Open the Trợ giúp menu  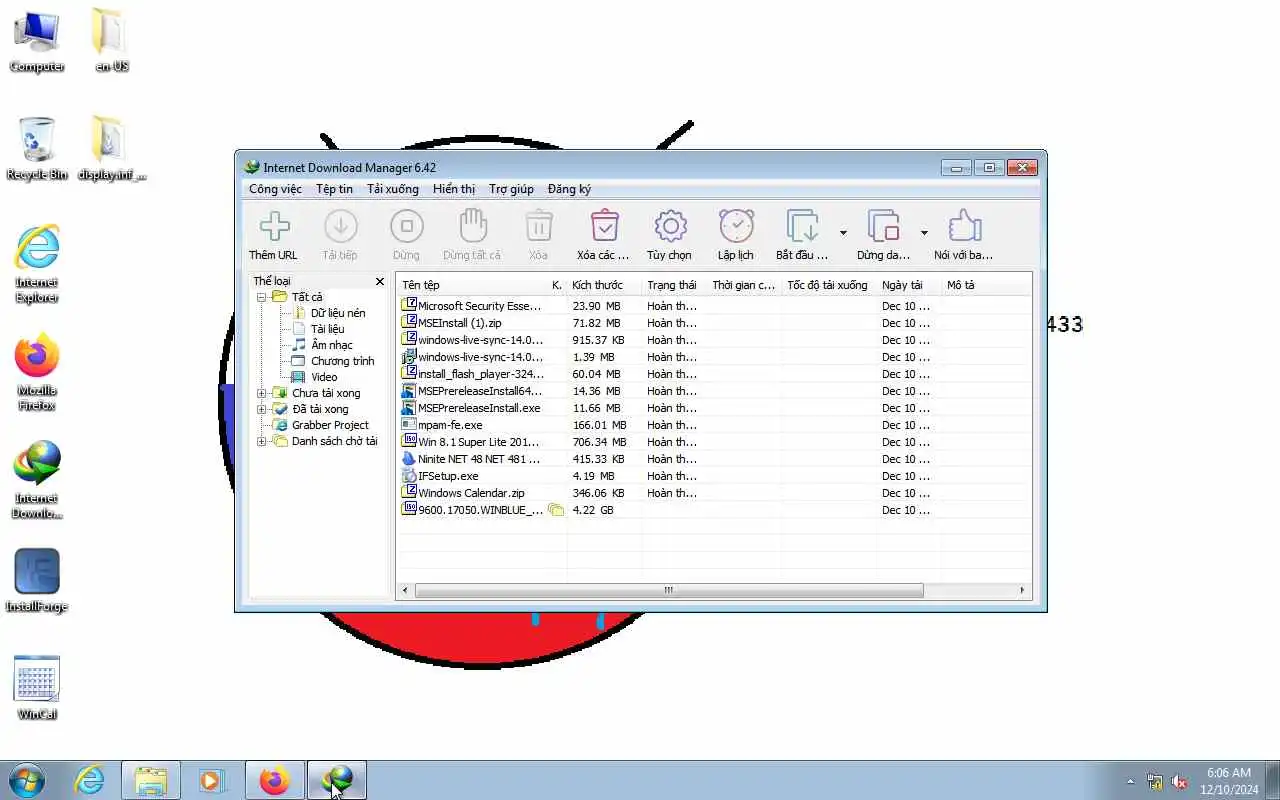[511, 189]
